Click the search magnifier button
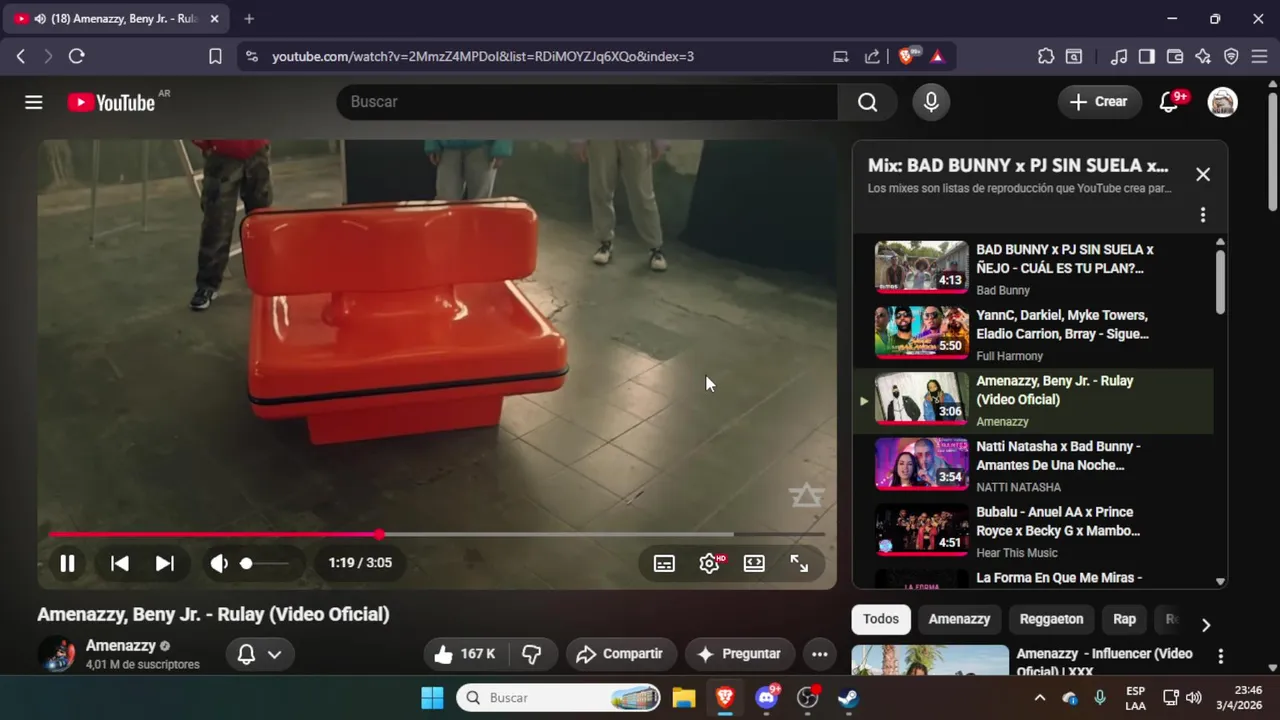 click(x=867, y=102)
